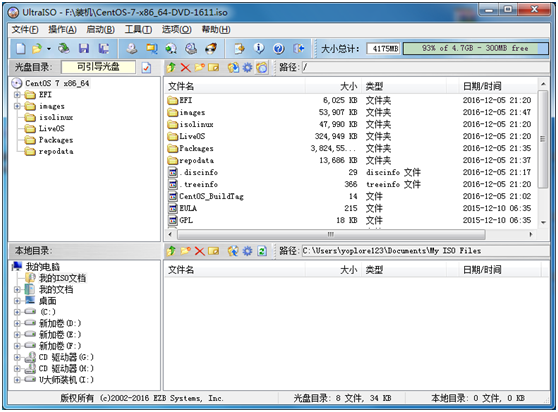The image size is (558, 412).
Task: Sort disc files by 类型 column
Action: pyautogui.click(x=404, y=86)
